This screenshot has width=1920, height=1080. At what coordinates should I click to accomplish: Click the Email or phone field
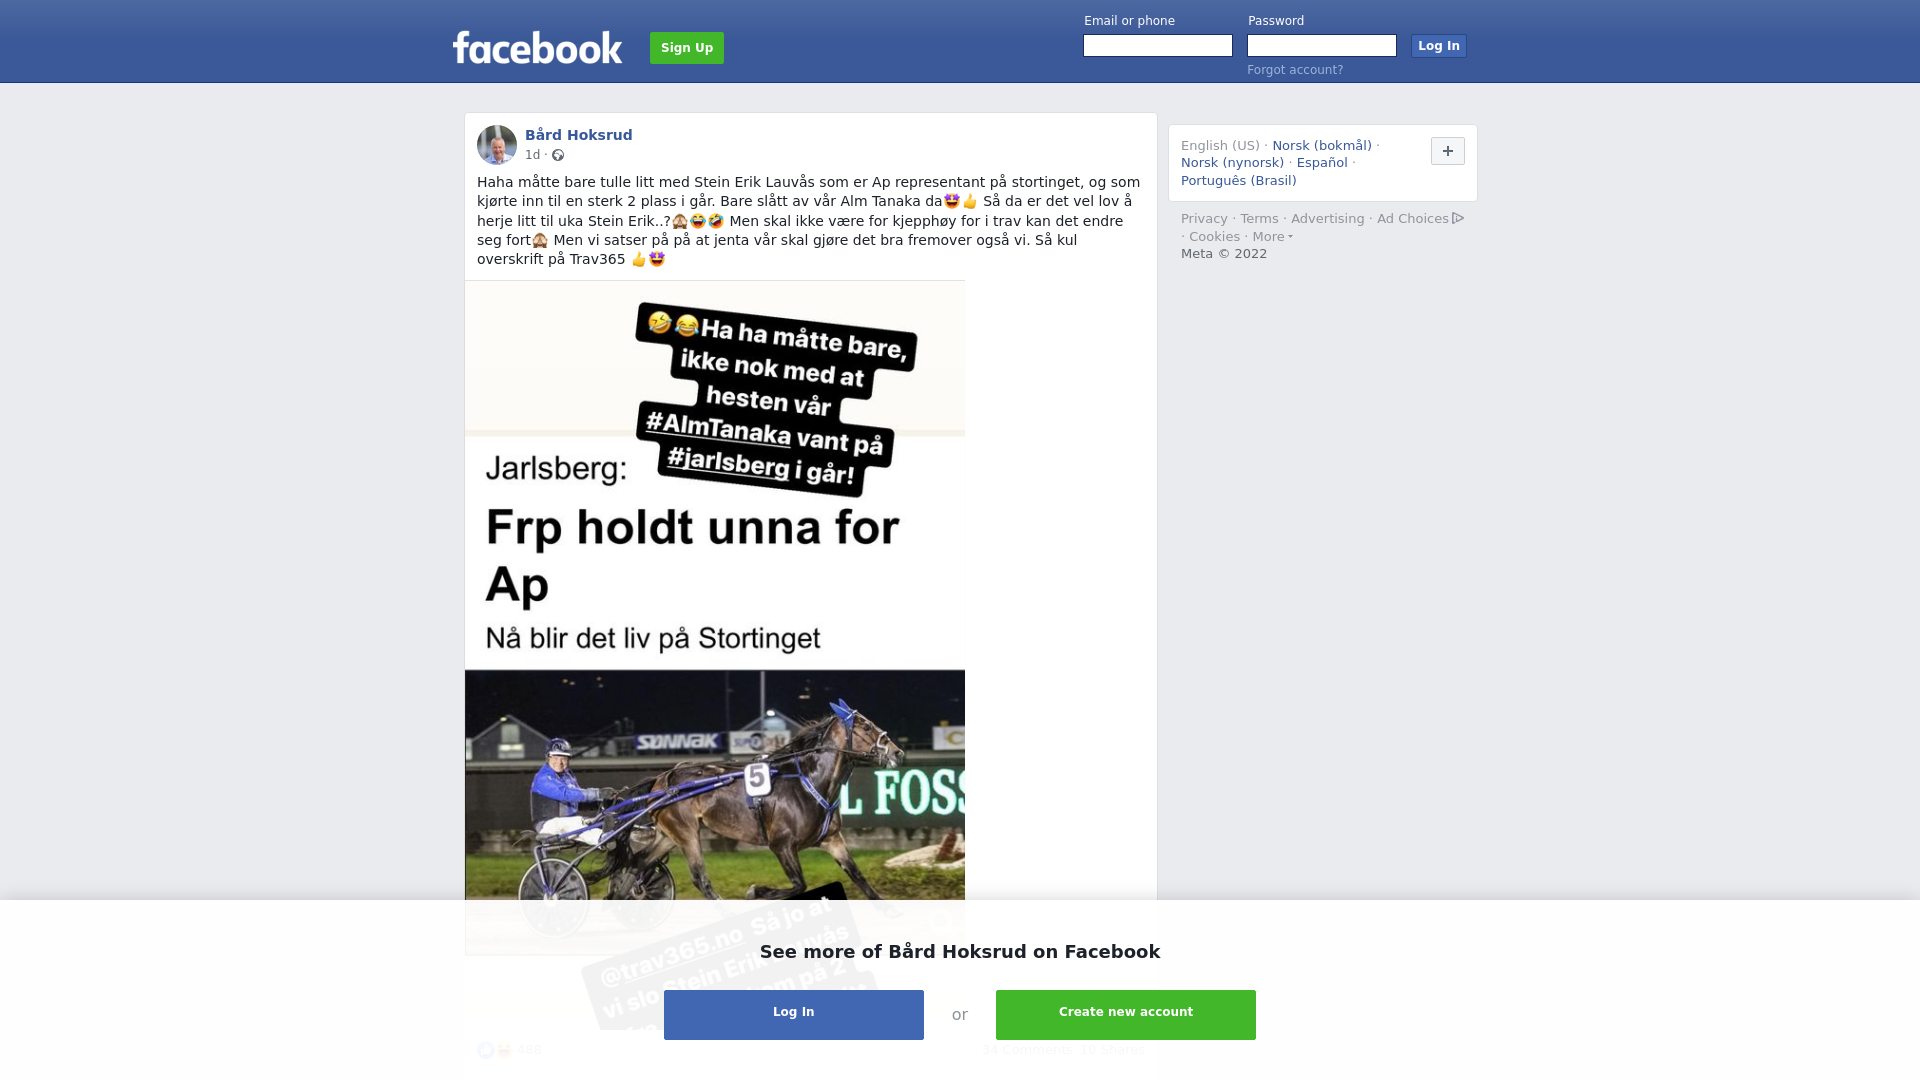tap(1158, 46)
